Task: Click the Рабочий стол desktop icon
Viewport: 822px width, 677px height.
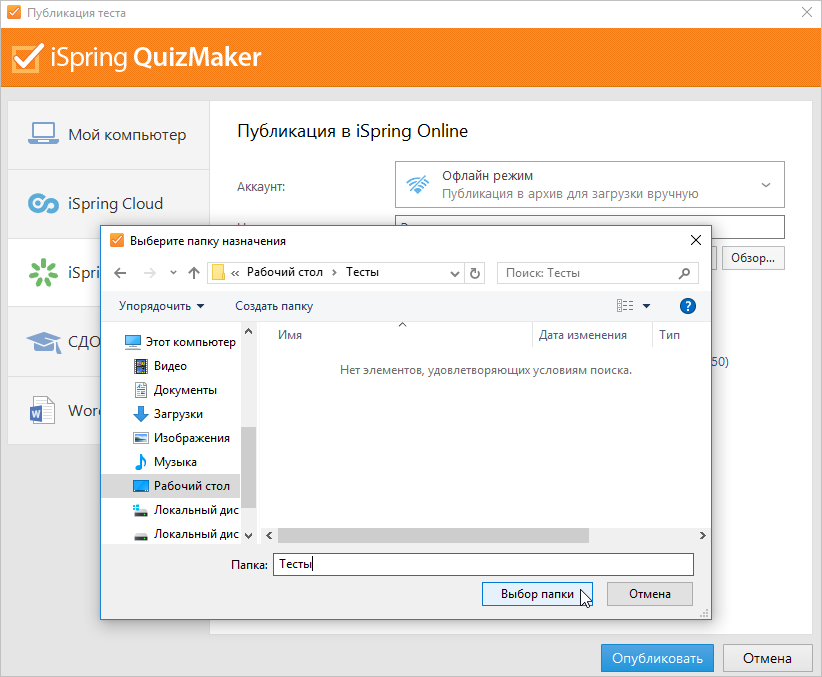Action: point(140,486)
